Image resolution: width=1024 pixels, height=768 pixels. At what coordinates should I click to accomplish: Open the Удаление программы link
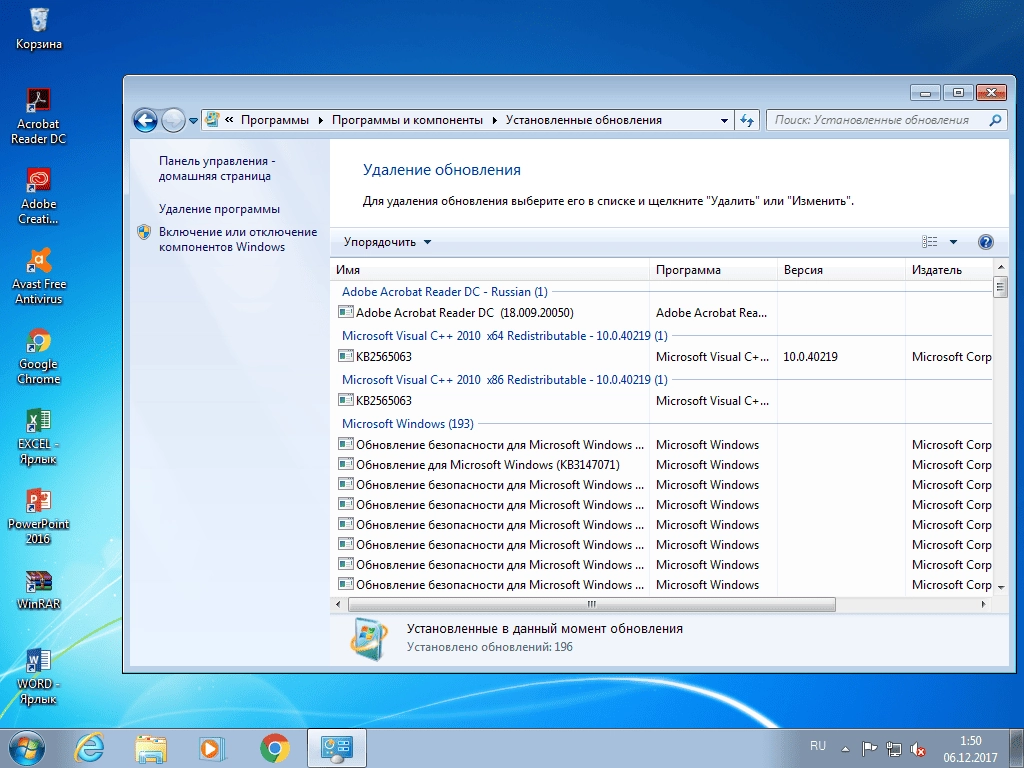click(x=219, y=209)
